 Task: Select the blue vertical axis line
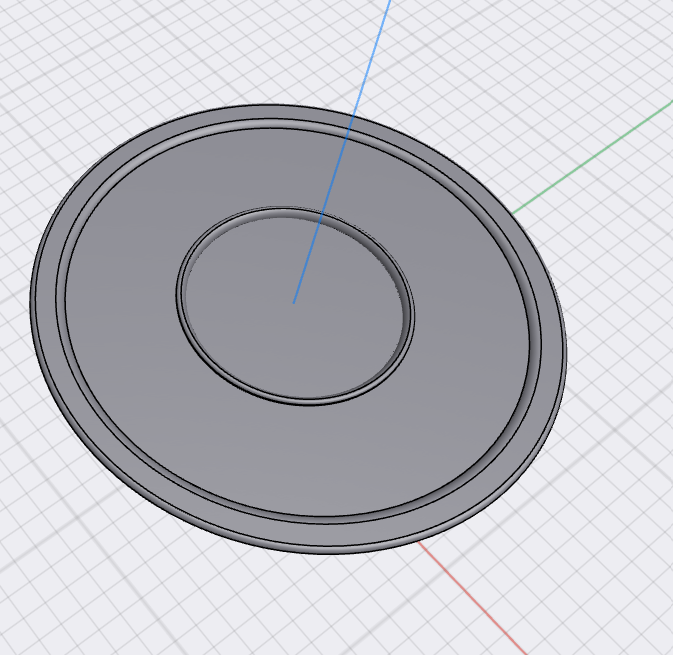pyautogui.click(x=342, y=151)
